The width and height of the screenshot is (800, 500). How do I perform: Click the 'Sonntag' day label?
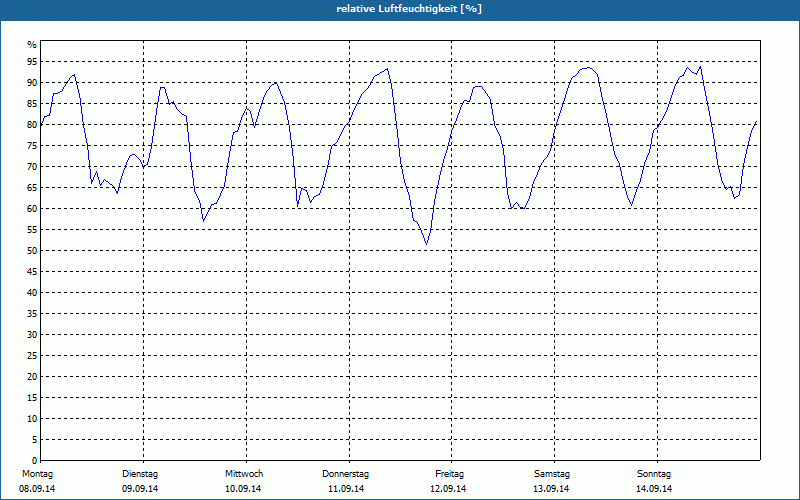point(654,474)
